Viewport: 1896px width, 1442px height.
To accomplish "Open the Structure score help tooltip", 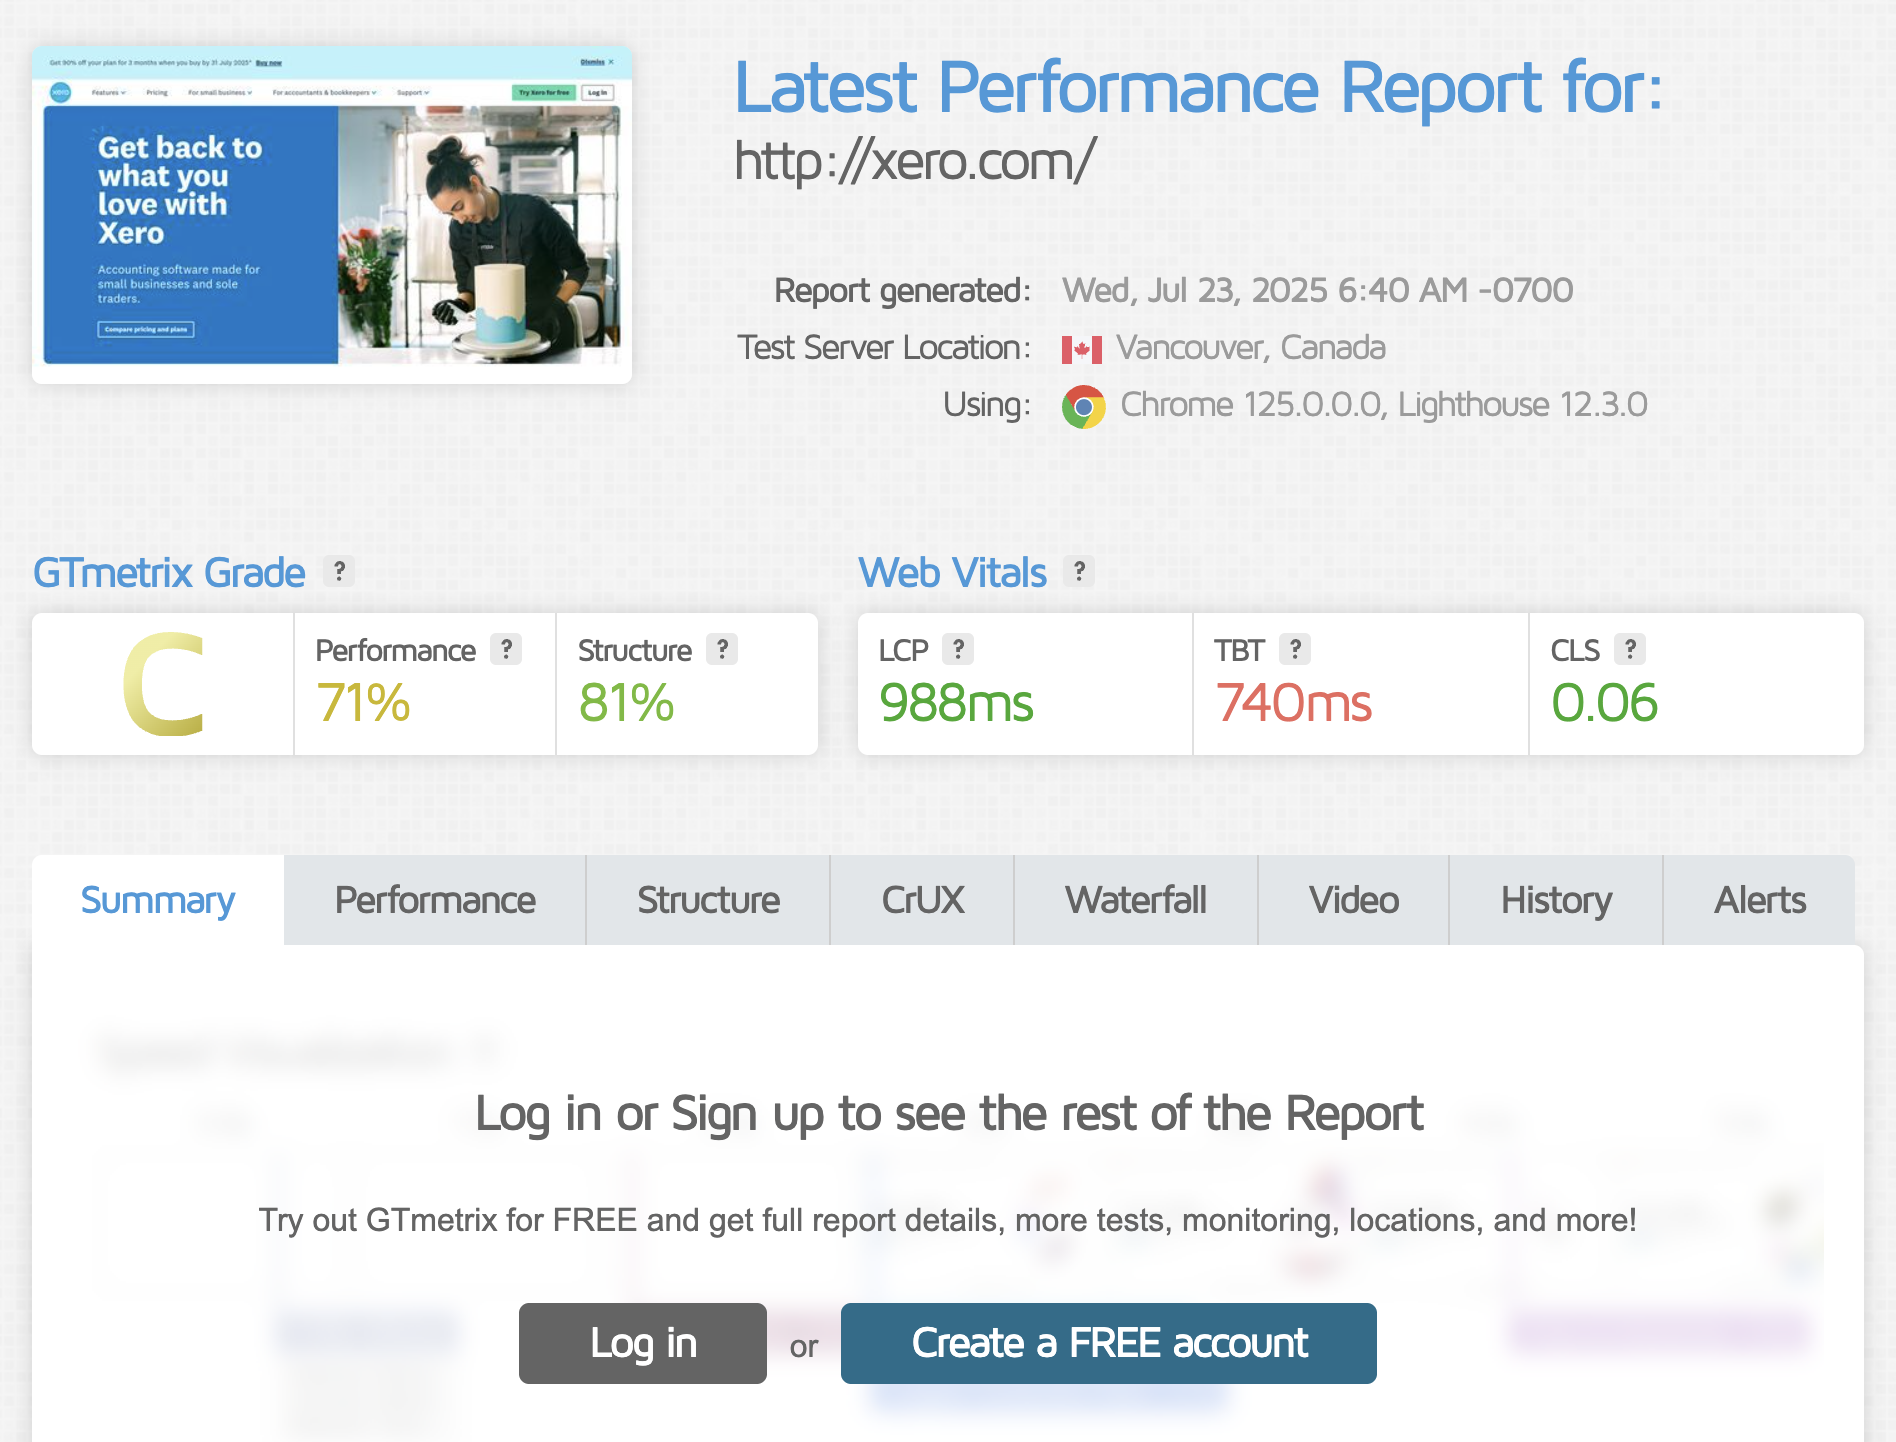I will 722,649.
